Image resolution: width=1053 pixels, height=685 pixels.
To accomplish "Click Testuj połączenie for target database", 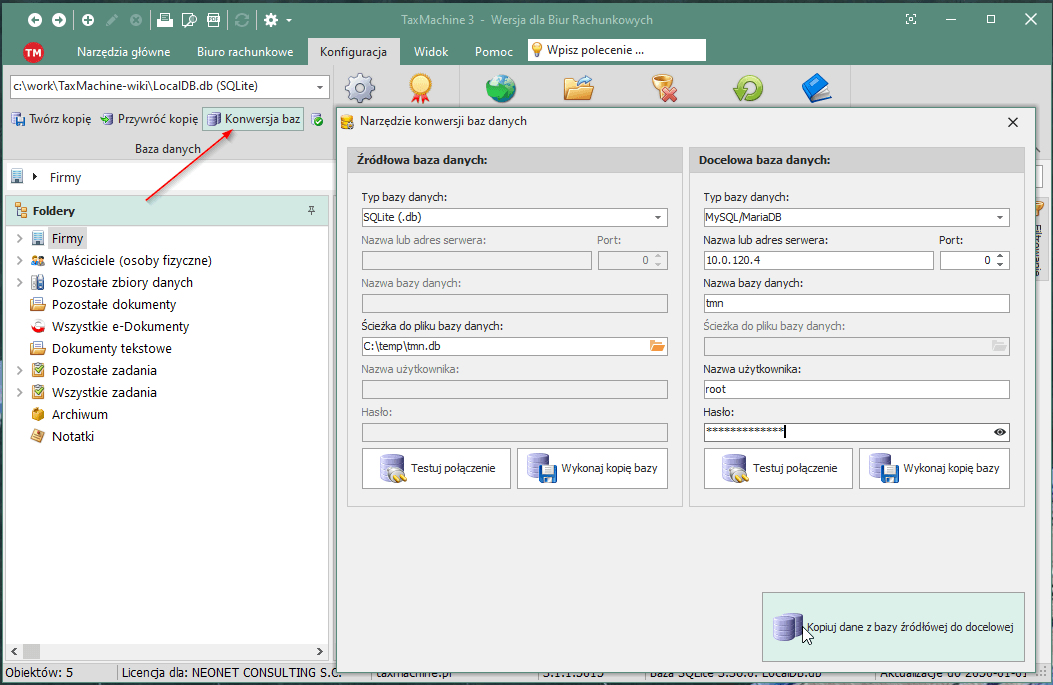I will (777, 468).
